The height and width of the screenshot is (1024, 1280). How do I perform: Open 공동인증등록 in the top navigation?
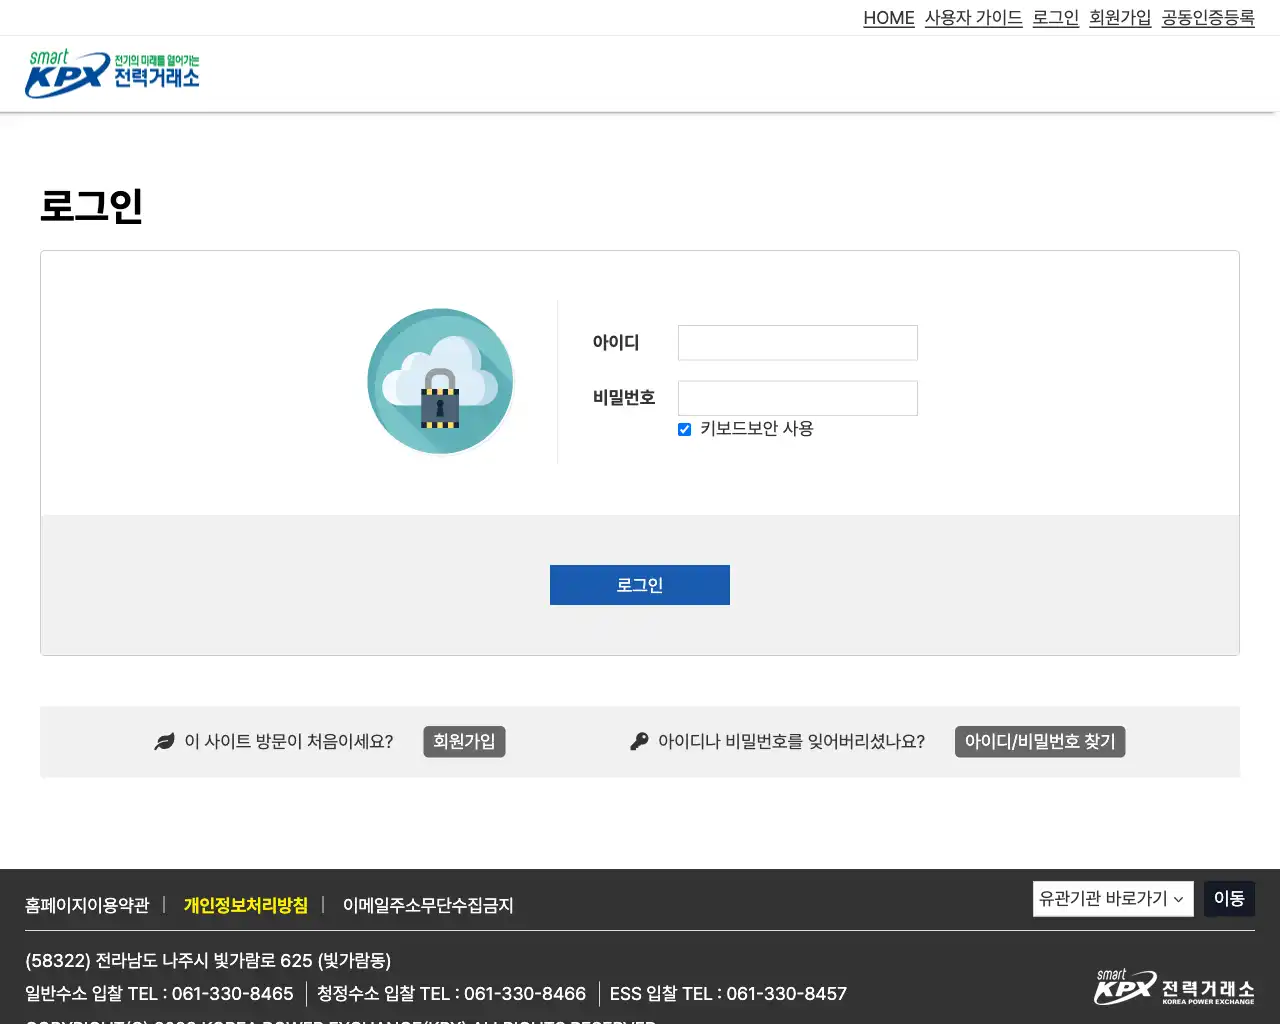[1208, 18]
